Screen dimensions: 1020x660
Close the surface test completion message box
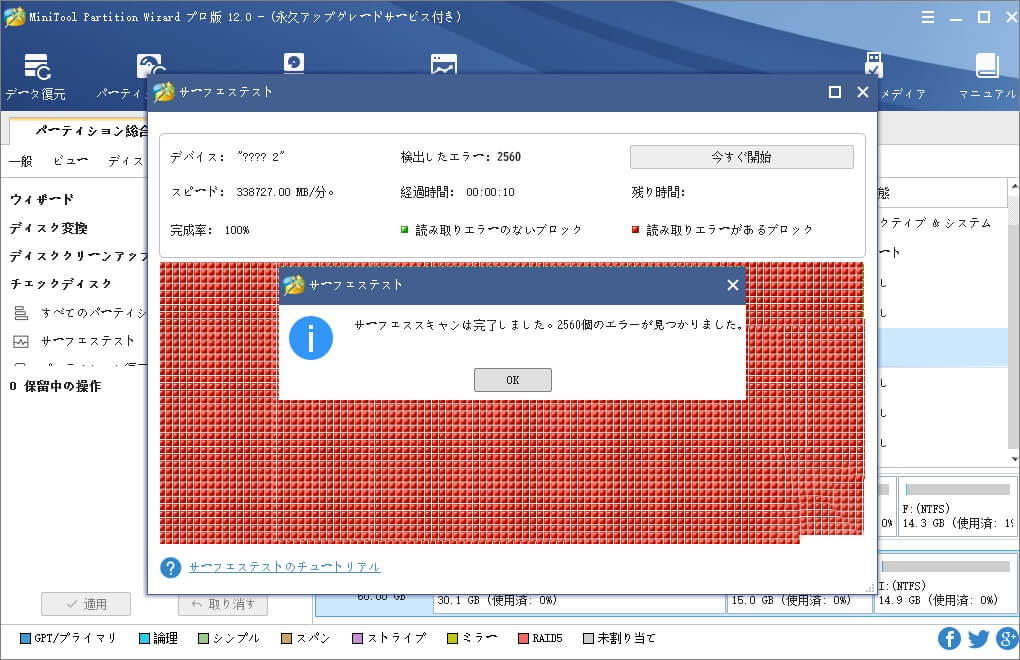(732, 285)
